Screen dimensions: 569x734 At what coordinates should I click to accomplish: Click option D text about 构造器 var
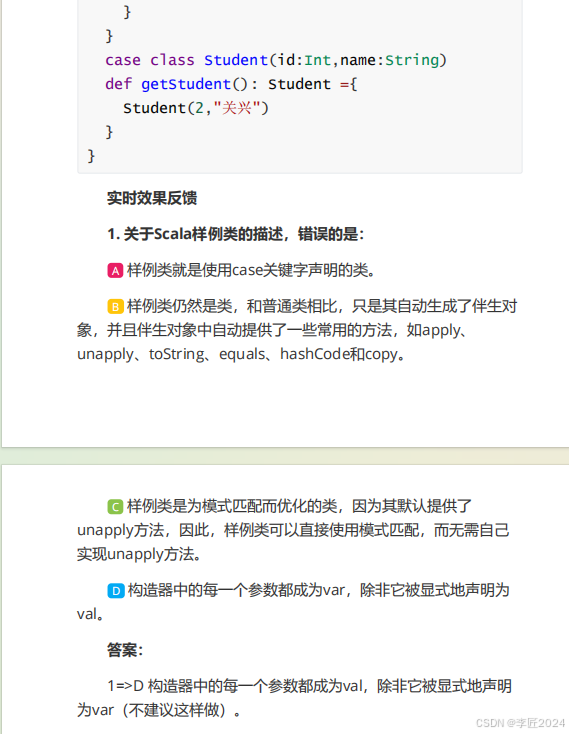293,602
